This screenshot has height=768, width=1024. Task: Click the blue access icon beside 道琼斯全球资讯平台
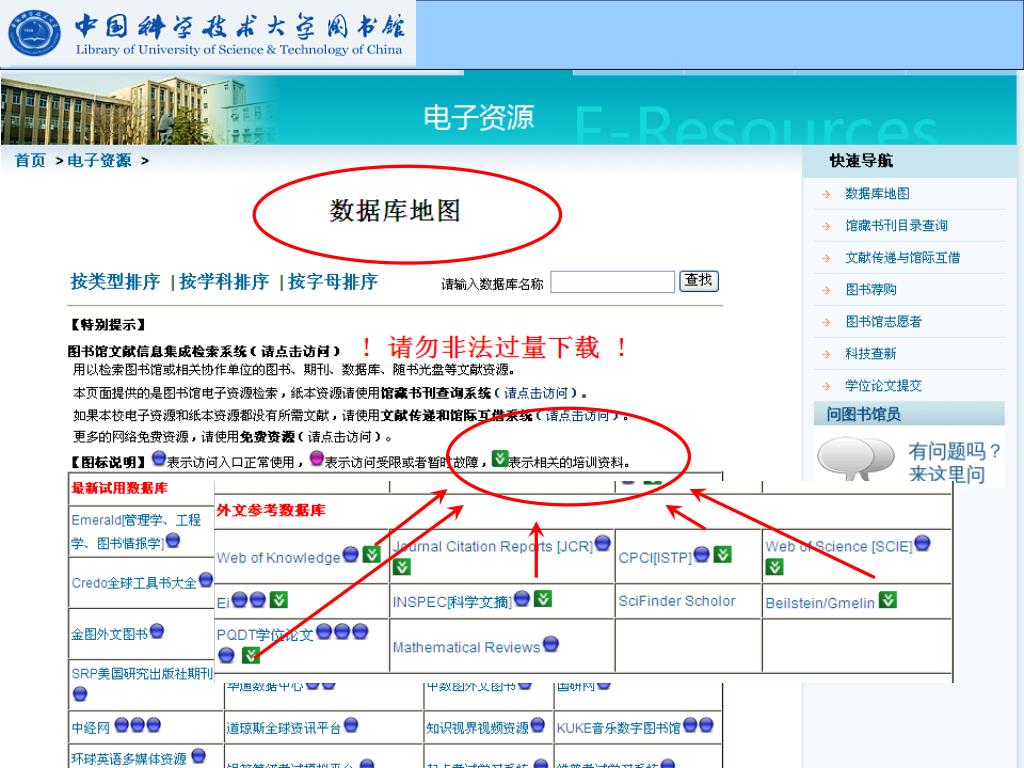[x=351, y=725]
